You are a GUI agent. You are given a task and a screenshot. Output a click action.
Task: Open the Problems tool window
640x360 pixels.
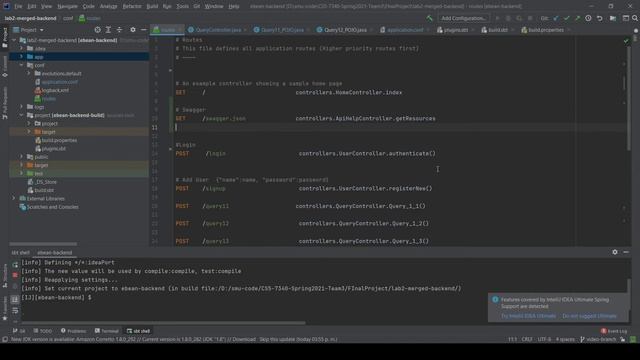coord(73,331)
